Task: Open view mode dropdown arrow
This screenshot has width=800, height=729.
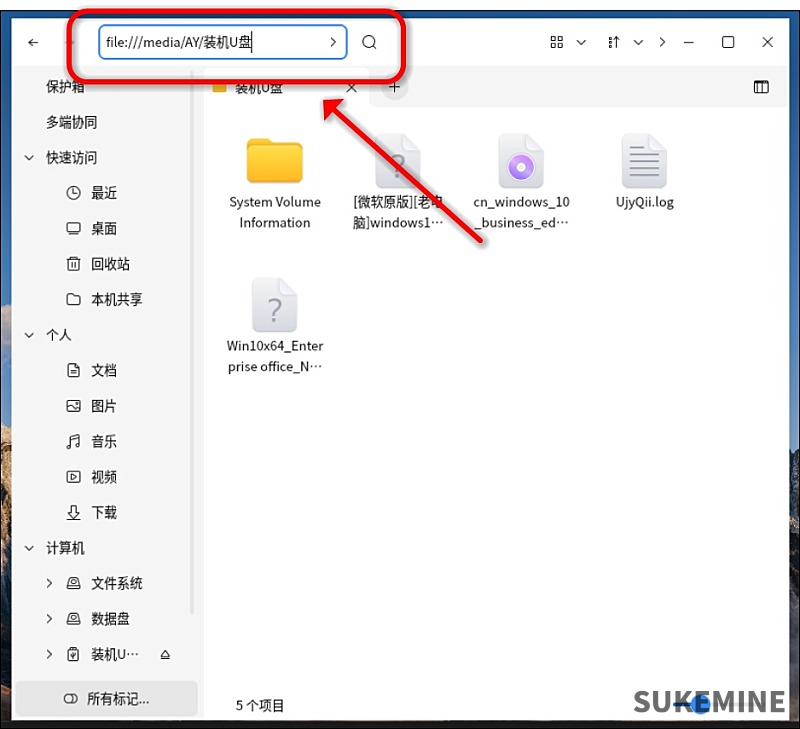Action: [x=582, y=42]
